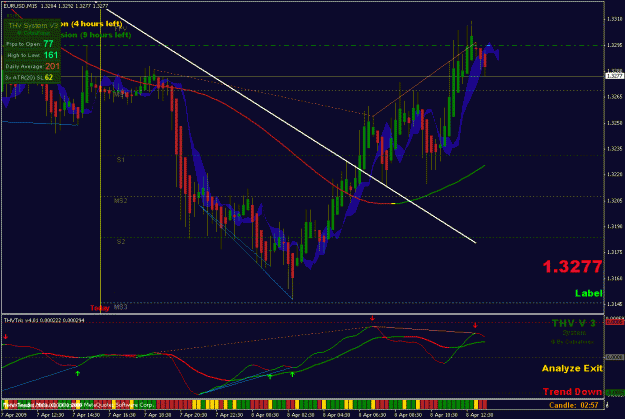Click the '7 Apr 16:30' time axis label
The width and height of the screenshot is (625, 419).
point(122,415)
